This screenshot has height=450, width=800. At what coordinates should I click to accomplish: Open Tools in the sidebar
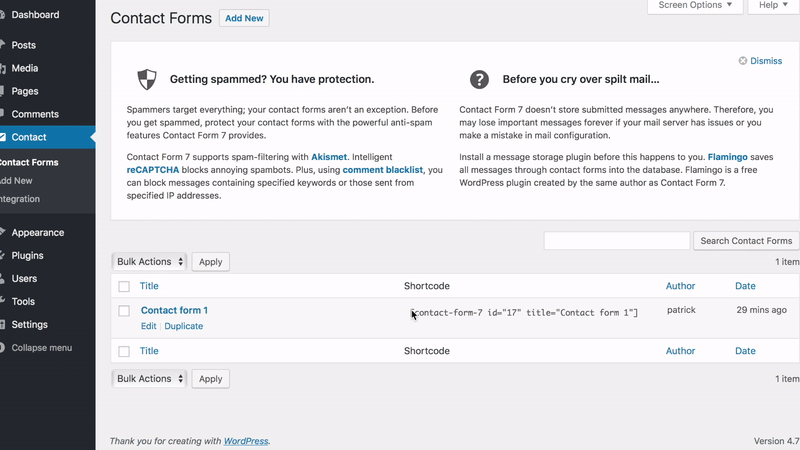(23, 301)
